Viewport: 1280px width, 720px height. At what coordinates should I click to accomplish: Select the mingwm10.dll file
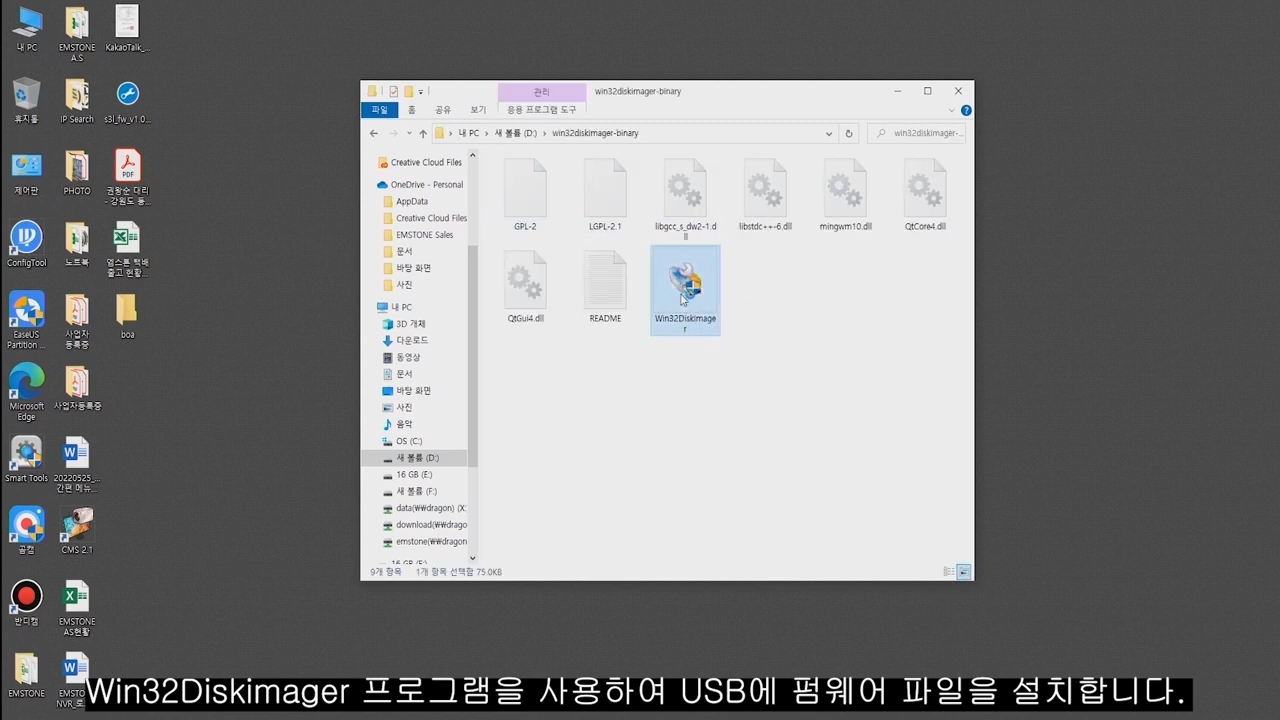coord(845,195)
